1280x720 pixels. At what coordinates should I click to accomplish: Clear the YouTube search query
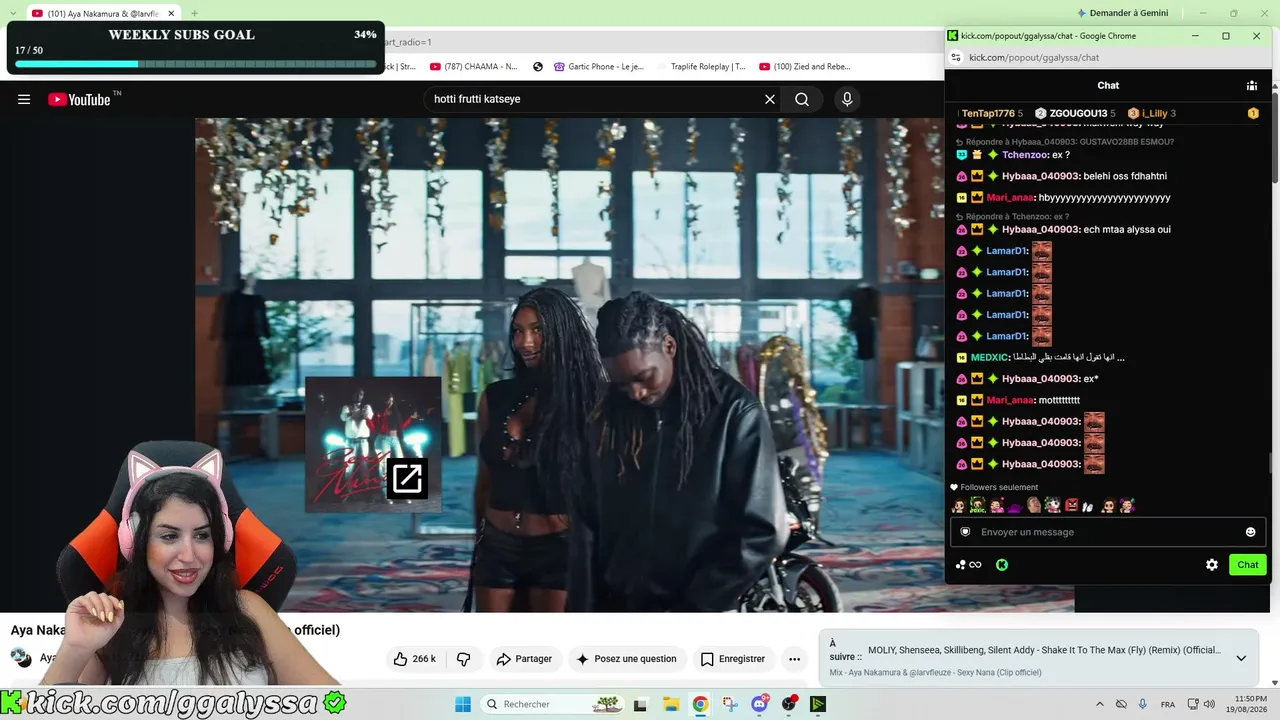tap(770, 99)
